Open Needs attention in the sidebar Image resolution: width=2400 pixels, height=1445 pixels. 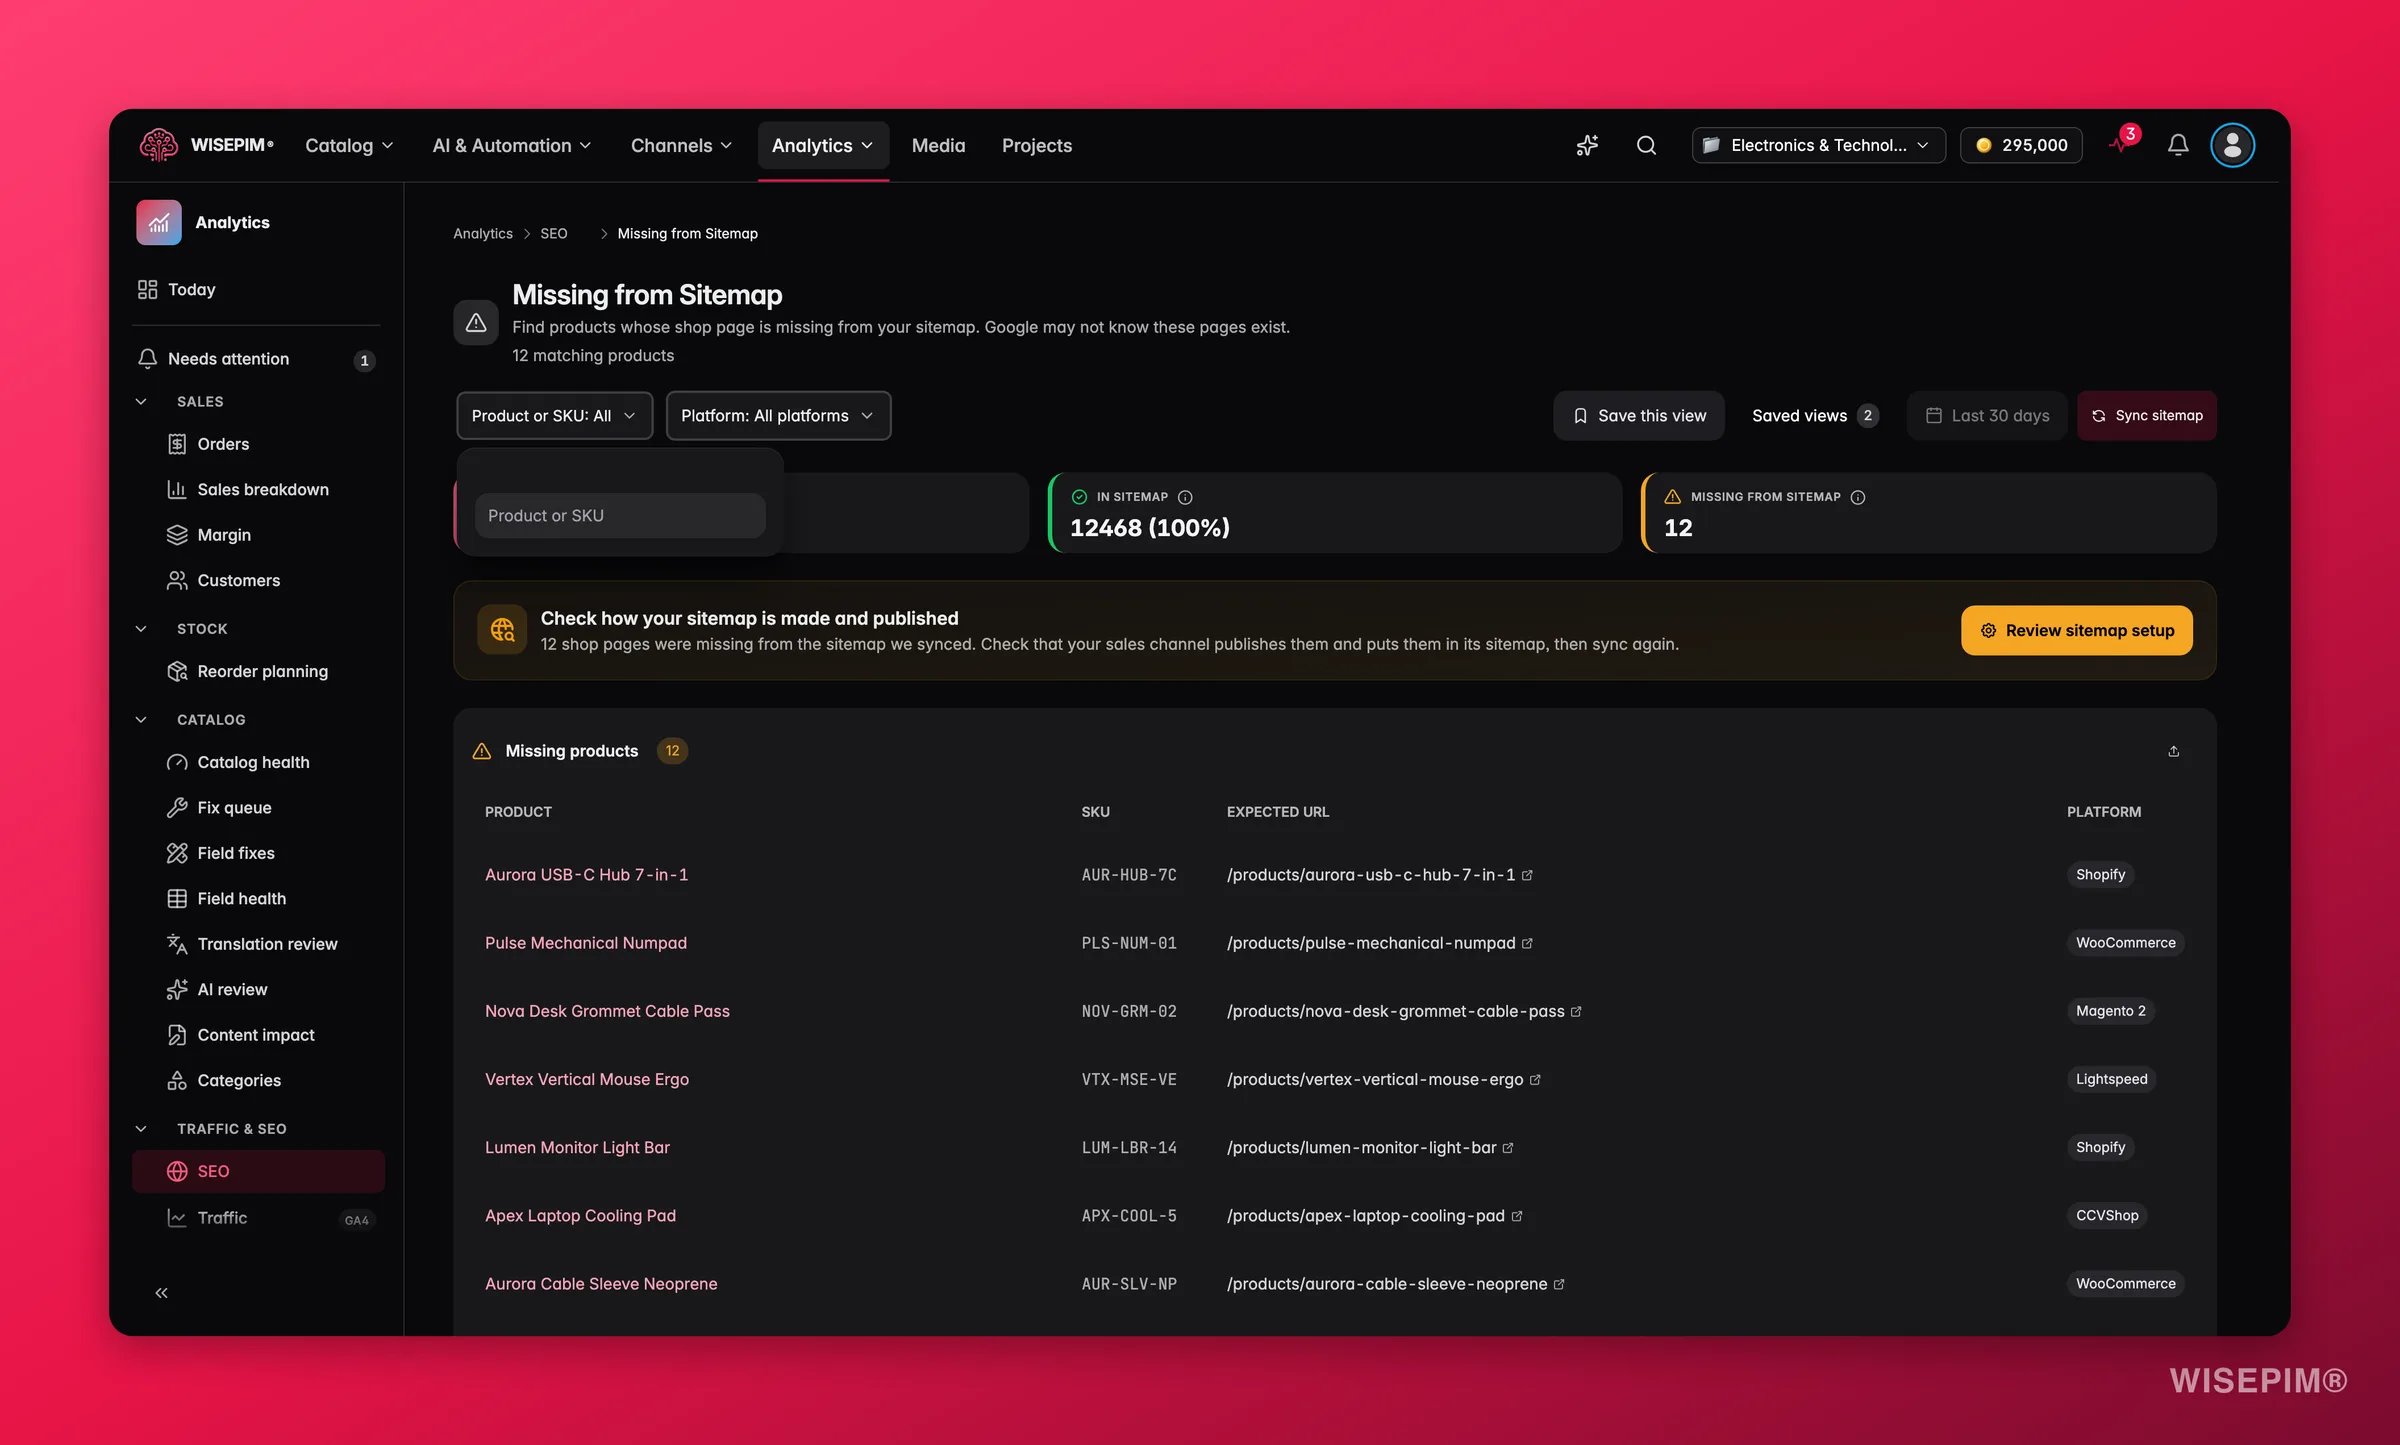[x=258, y=359]
